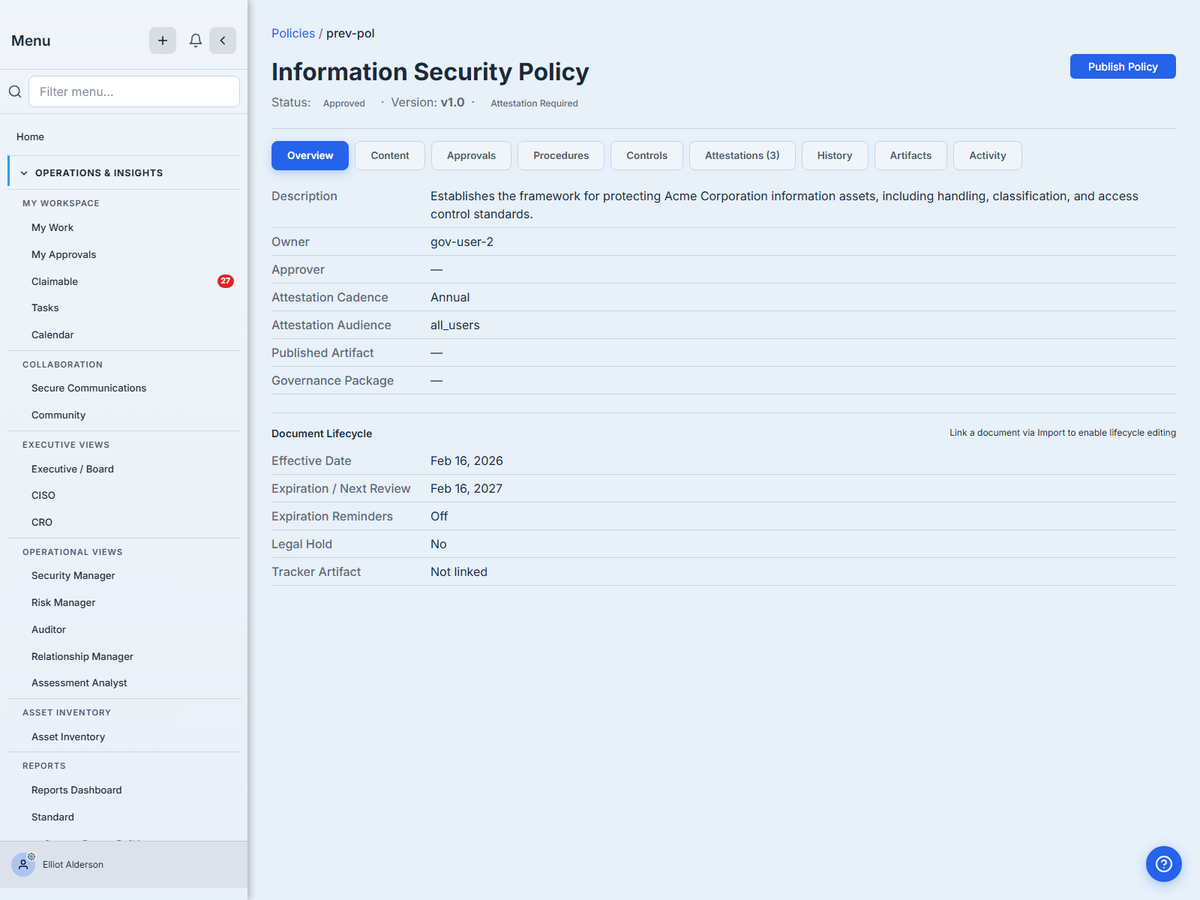Collapse the Operations & Insights section
The height and width of the screenshot is (900, 1200).
click(124, 173)
